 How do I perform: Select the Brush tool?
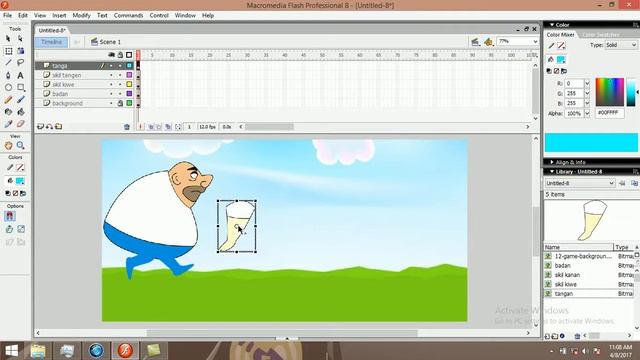pos(20,100)
